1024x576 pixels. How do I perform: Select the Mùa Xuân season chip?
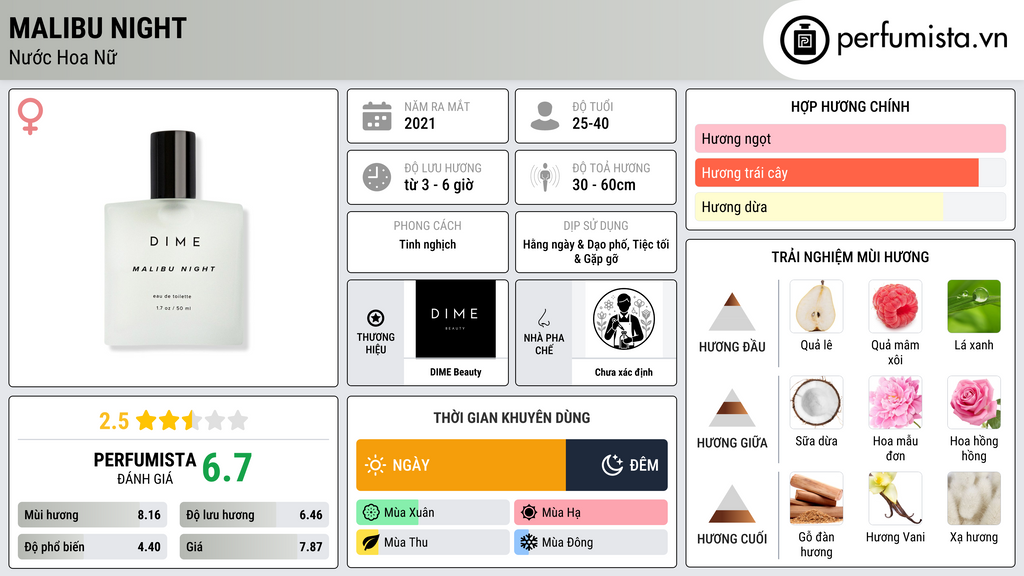click(433, 513)
